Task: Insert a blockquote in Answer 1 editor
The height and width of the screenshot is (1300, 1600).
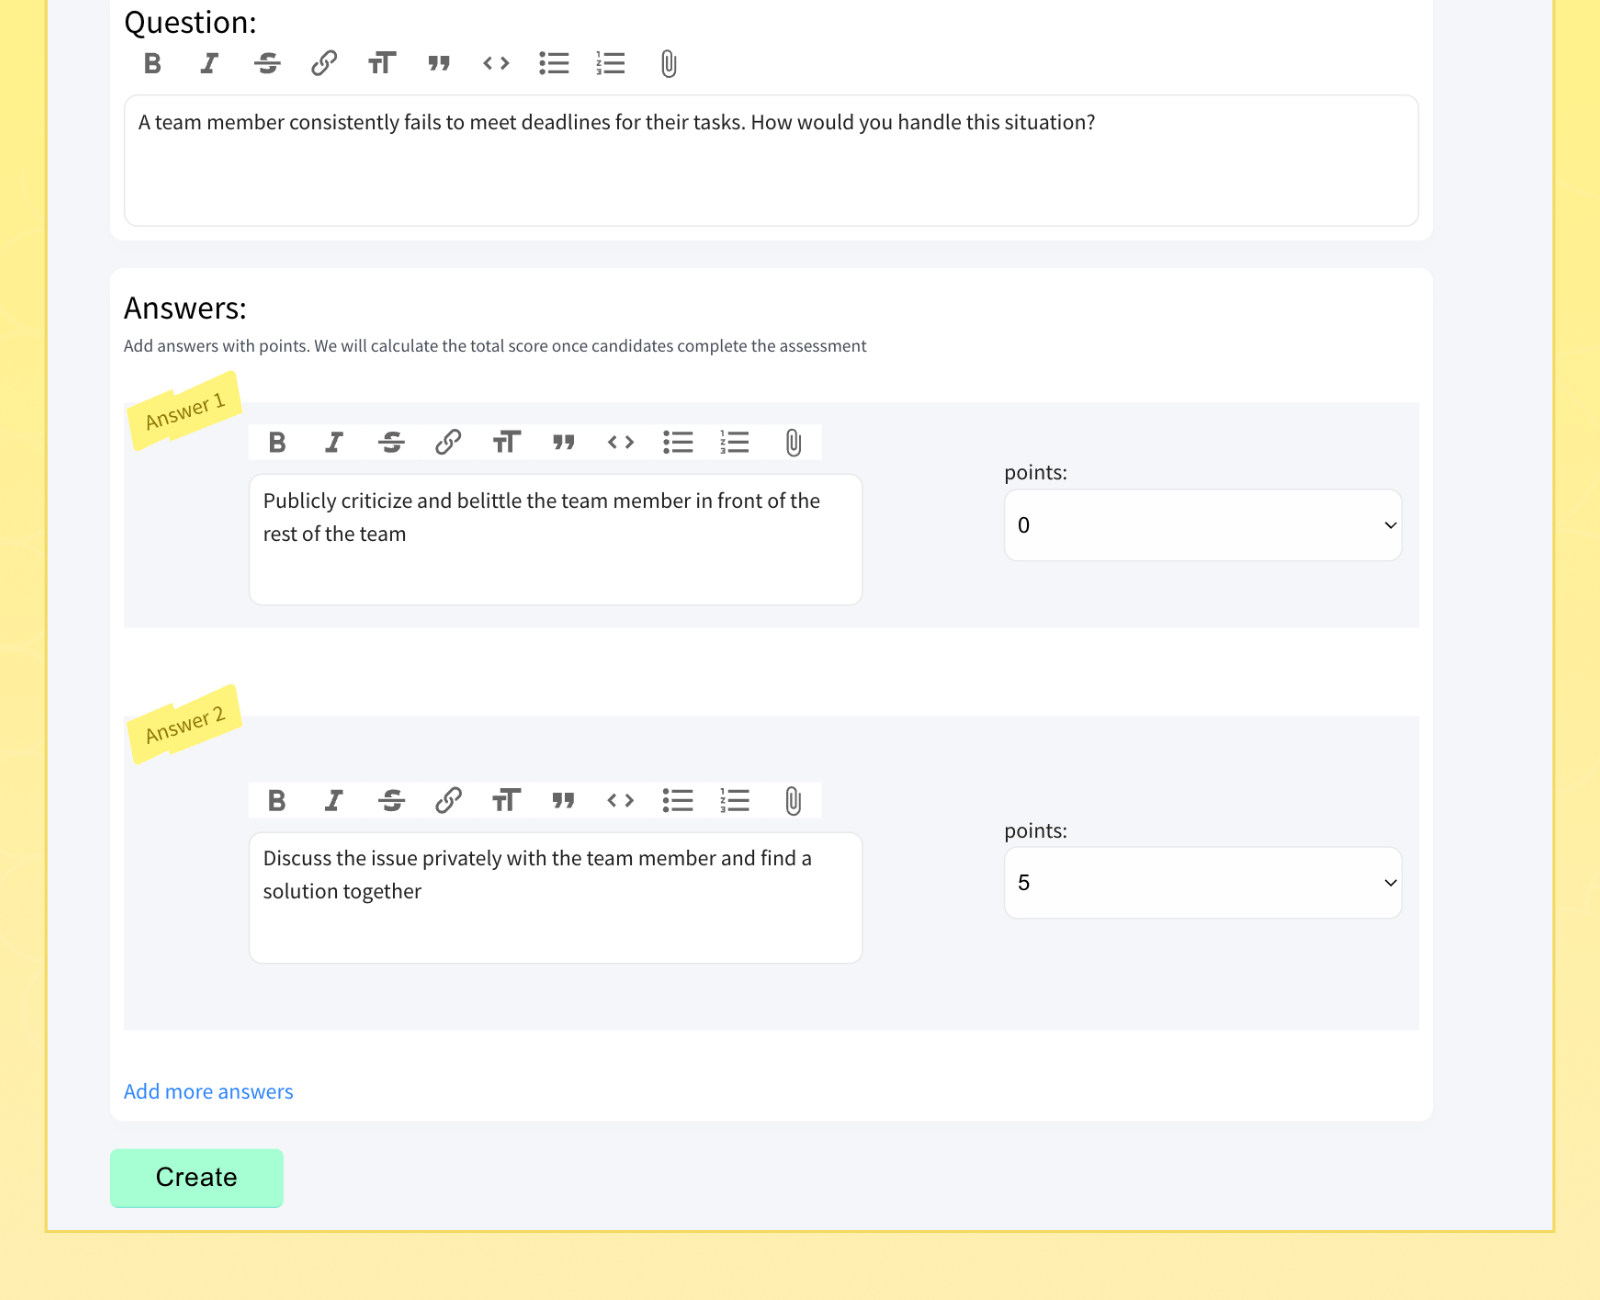Action: click(x=564, y=441)
